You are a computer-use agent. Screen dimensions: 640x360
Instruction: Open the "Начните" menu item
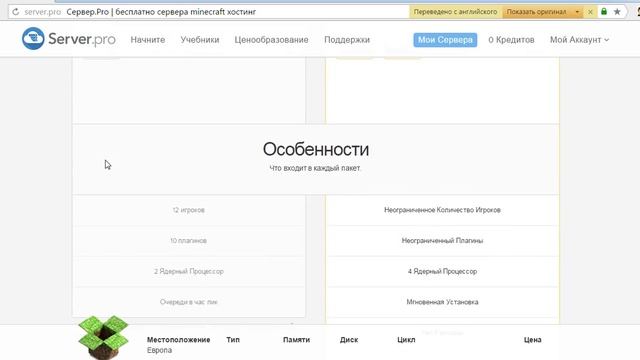148,40
